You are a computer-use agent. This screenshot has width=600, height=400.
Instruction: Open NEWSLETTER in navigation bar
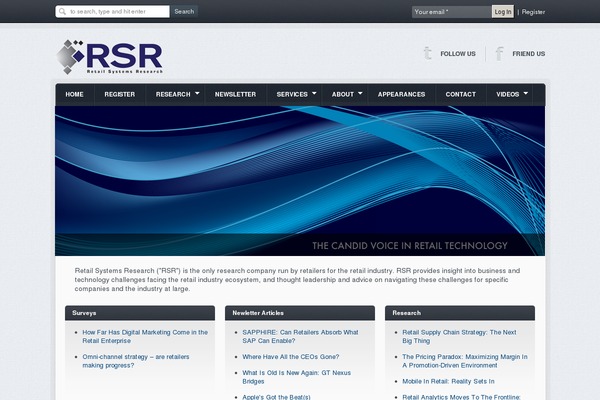(x=235, y=95)
